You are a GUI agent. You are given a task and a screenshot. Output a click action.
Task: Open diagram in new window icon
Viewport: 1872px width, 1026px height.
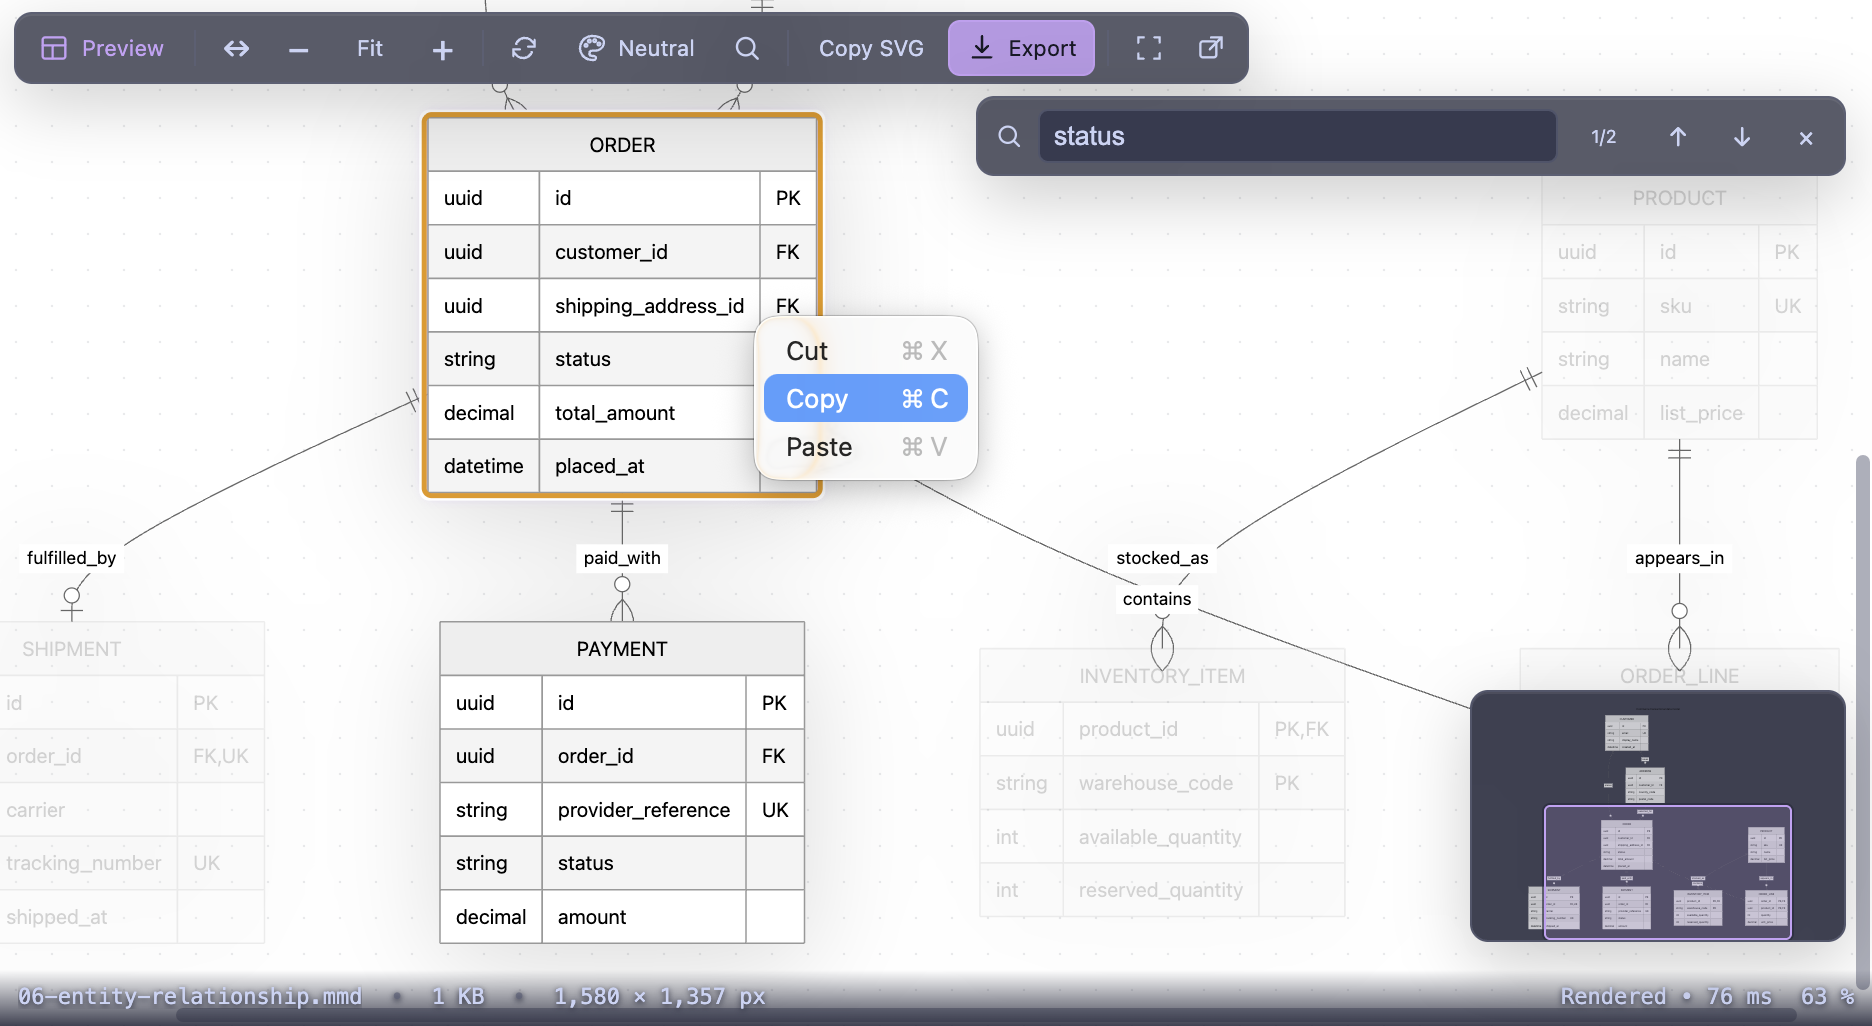(1211, 48)
